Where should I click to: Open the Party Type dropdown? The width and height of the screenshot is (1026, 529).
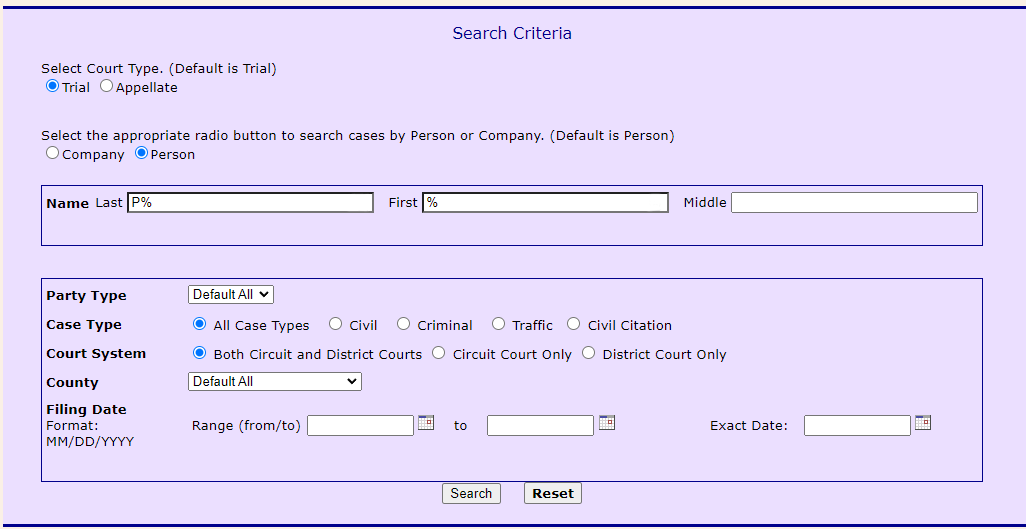pos(231,295)
